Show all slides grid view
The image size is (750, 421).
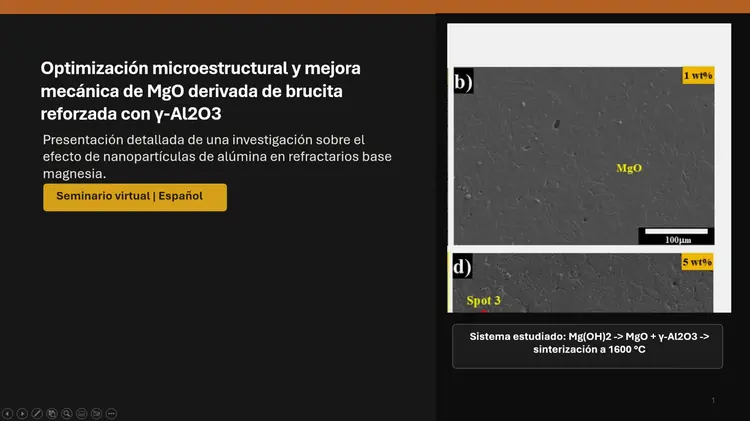[x=52, y=413]
